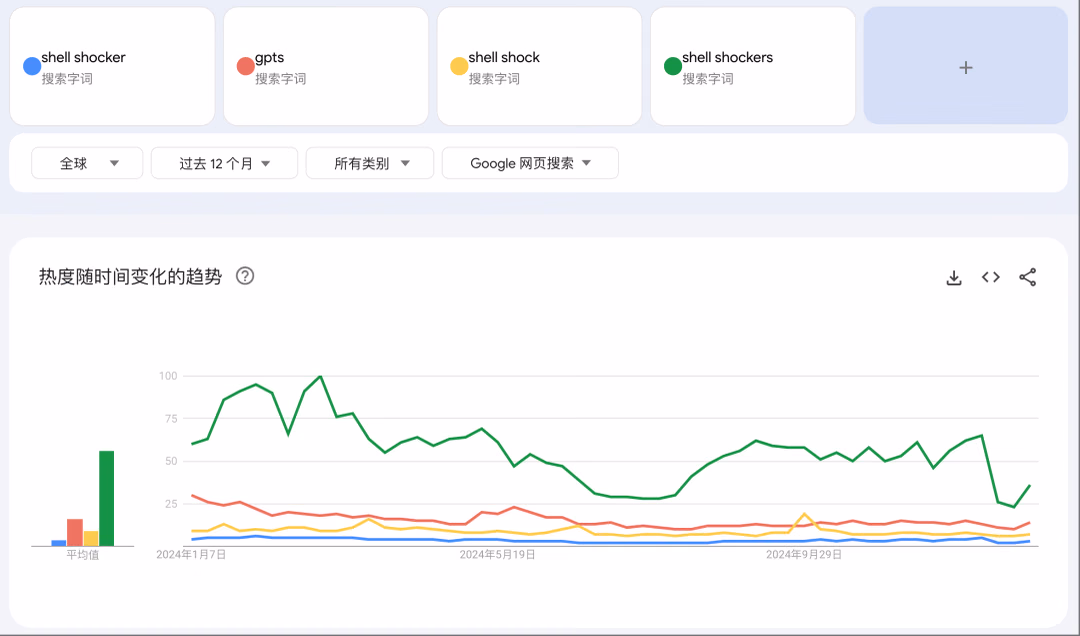Screen dimensions: 1080x636
Task: Edit the gpts search term card
Action: (x=326, y=66)
